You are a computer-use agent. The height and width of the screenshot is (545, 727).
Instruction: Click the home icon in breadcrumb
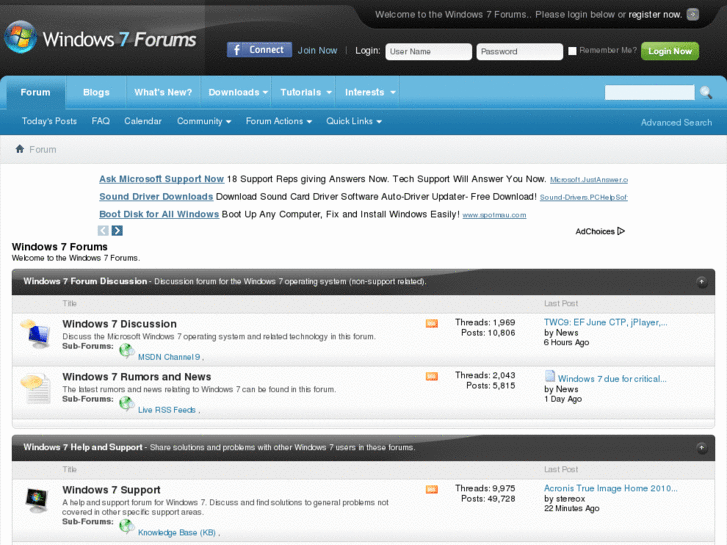[x=19, y=149]
